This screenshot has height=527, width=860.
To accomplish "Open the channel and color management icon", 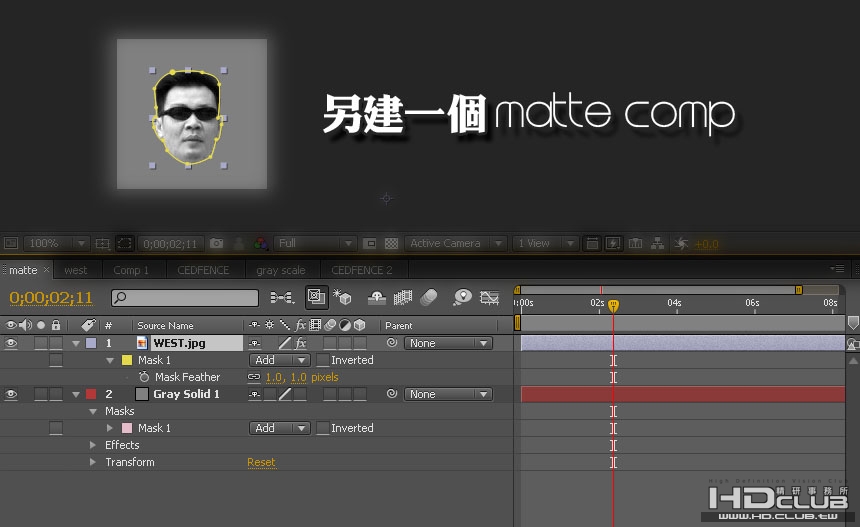I will 261,243.
